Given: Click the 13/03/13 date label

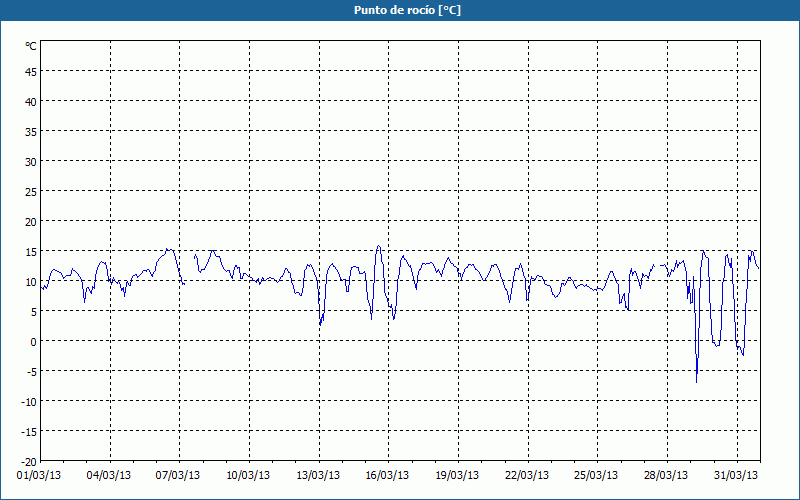Looking at the screenshot, I should [318, 476].
